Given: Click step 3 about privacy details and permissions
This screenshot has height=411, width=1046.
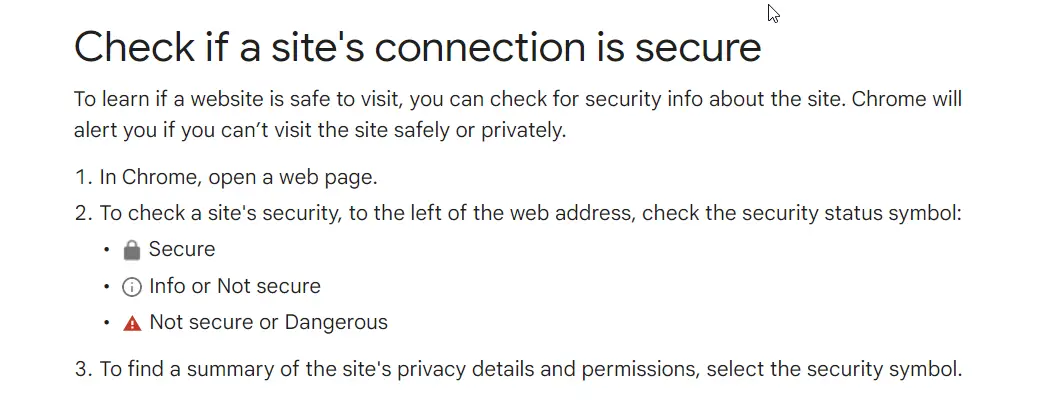Looking at the screenshot, I should pyautogui.click(x=531, y=369).
